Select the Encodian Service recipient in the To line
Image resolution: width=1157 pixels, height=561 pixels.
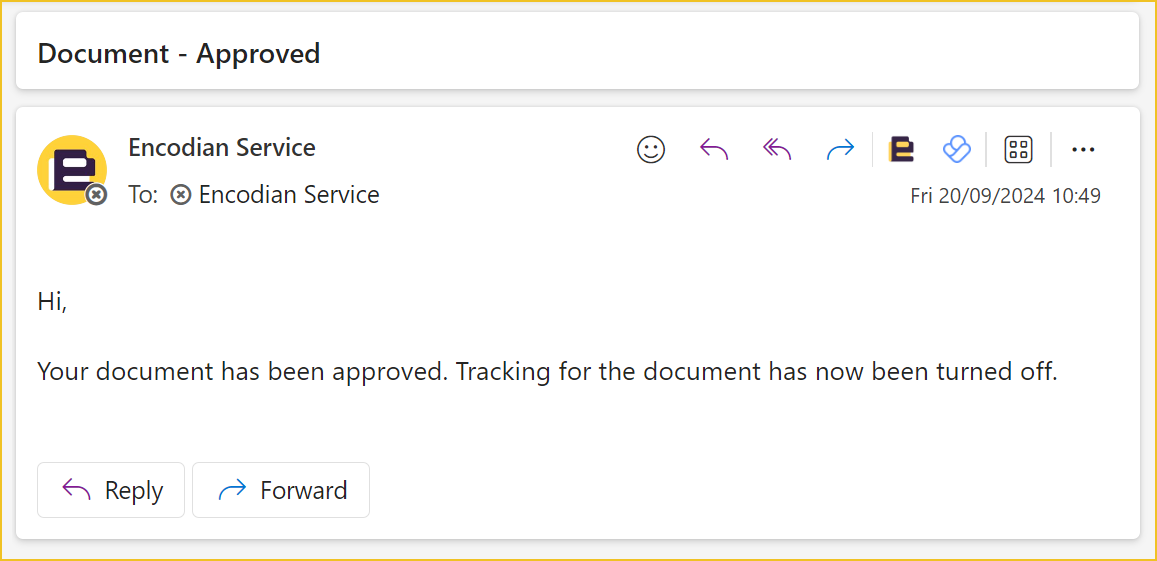pyautogui.click(x=289, y=195)
